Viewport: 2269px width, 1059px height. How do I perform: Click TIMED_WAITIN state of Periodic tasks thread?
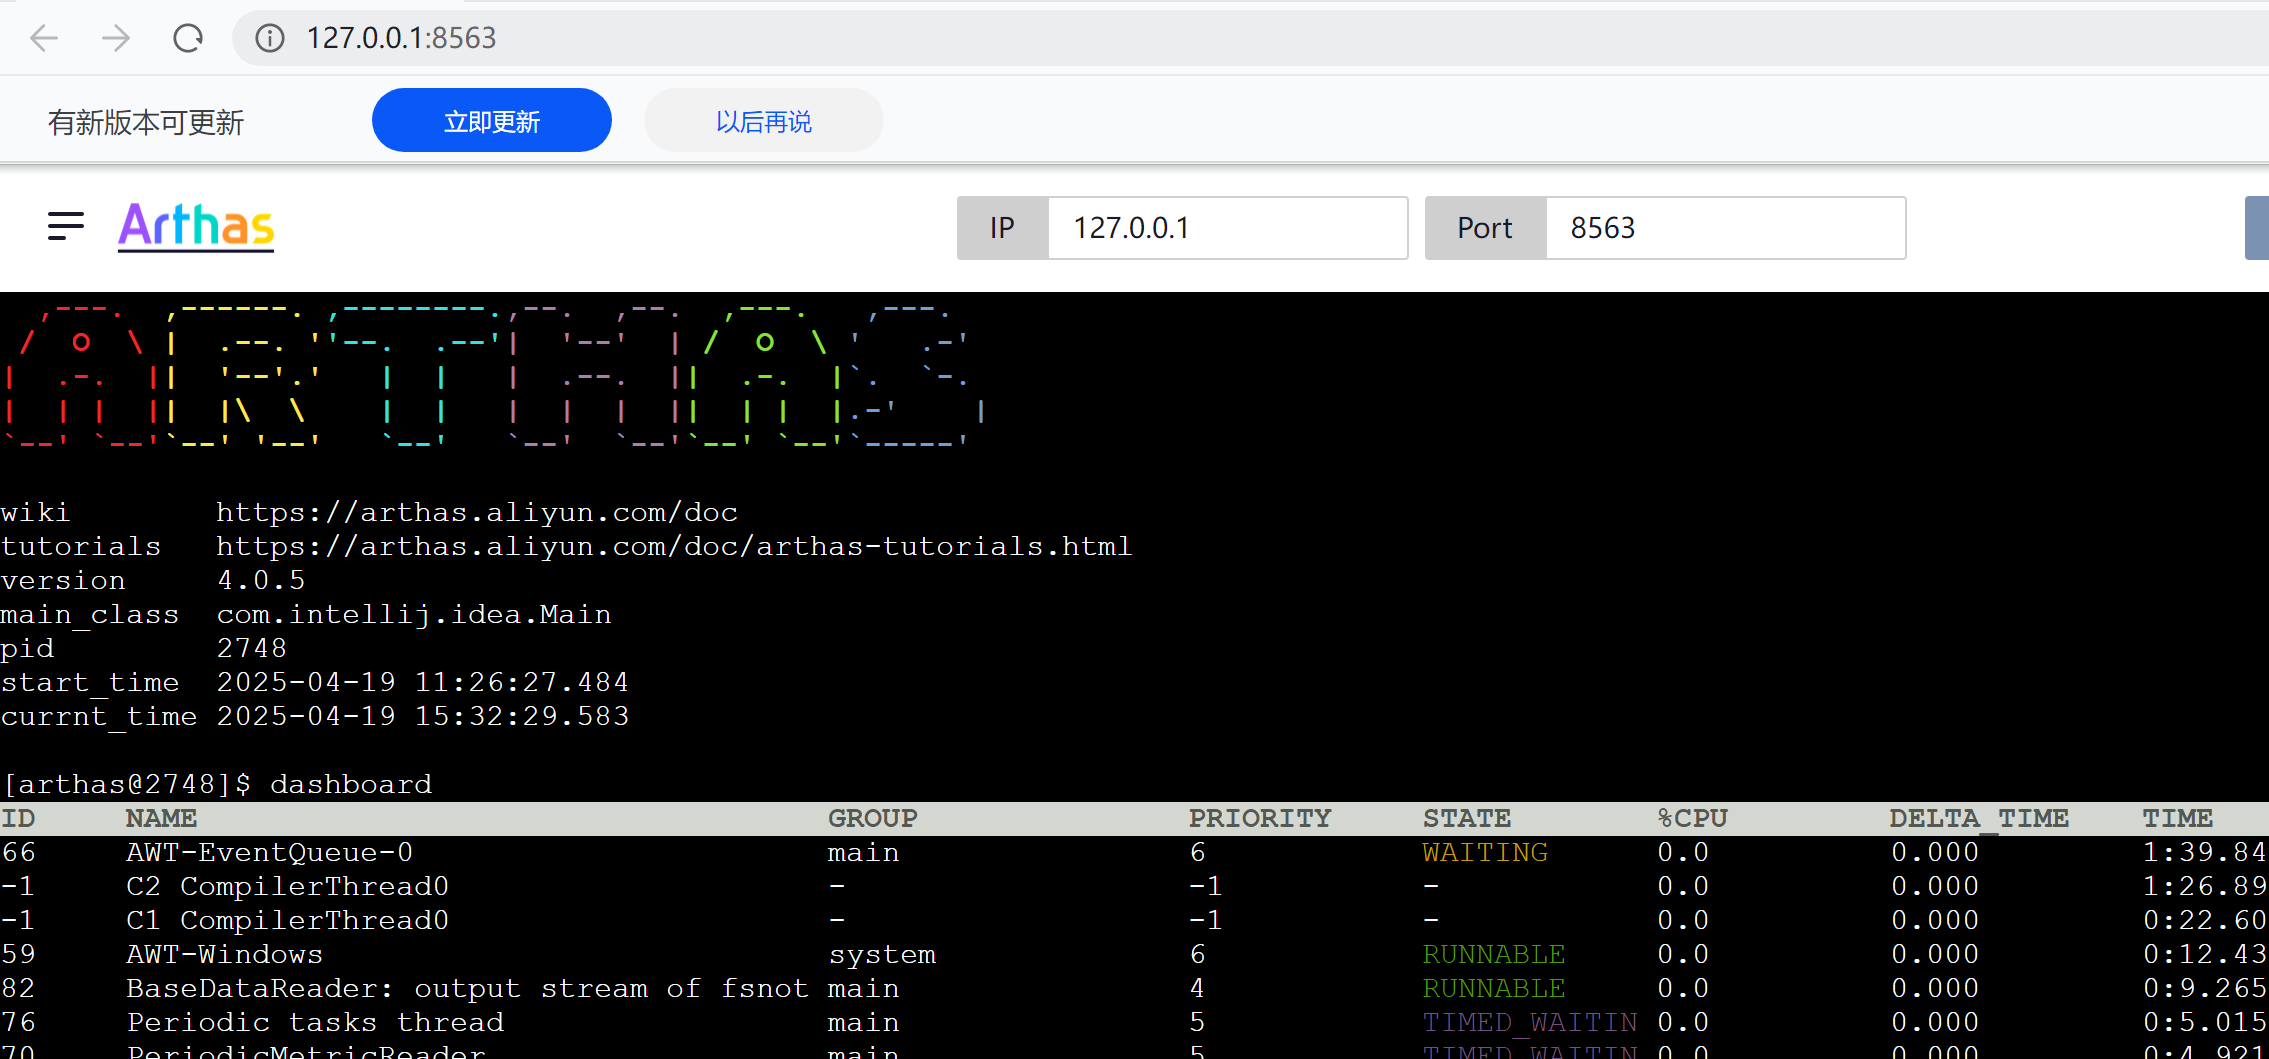(x=1530, y=1022)
